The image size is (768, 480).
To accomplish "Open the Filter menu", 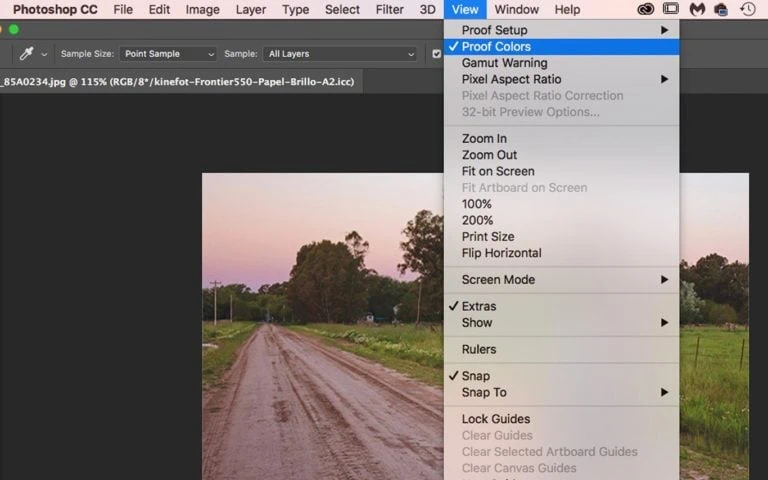I will [390, 9].
